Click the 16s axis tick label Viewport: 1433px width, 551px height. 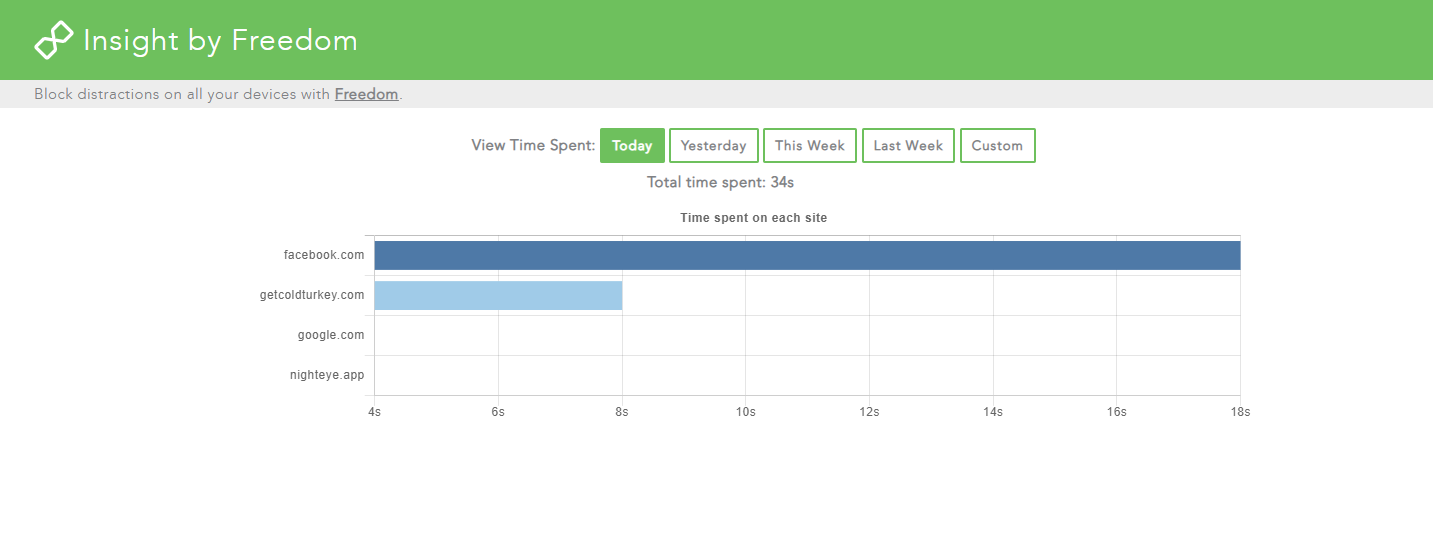[x=1116, y=412]
